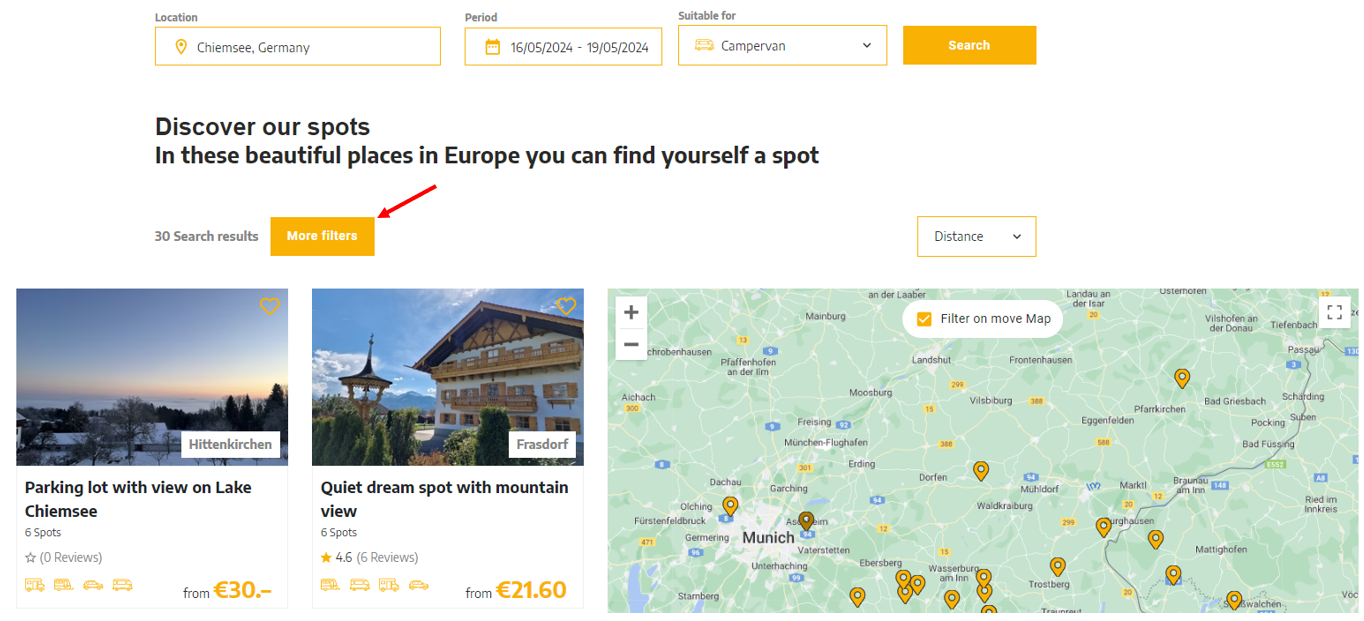Click the map pin near Trostberg
Image resolution: width=1364 pixels, height=621 pixels.
[x=1058, y=566]
